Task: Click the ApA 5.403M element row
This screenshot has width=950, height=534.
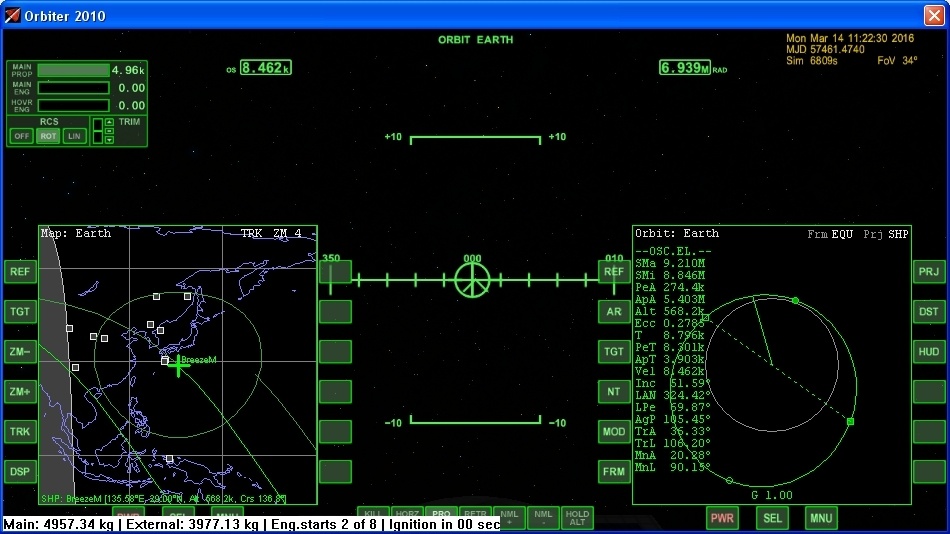Action: click(x=670, y=299)
